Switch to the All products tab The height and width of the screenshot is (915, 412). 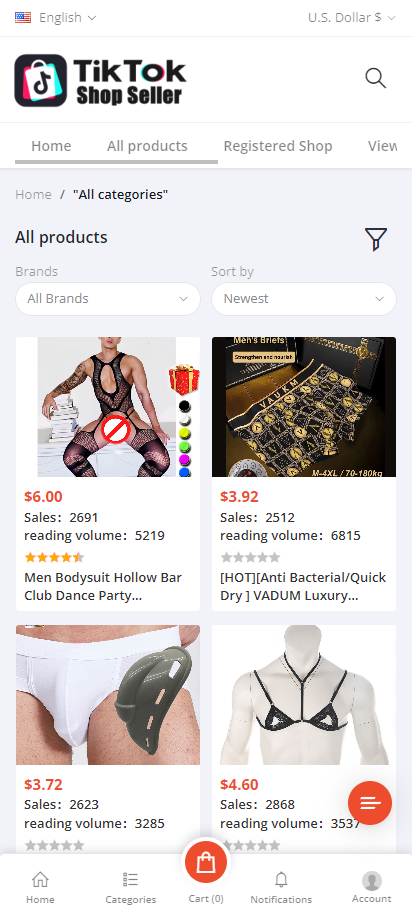coord(147,146)
